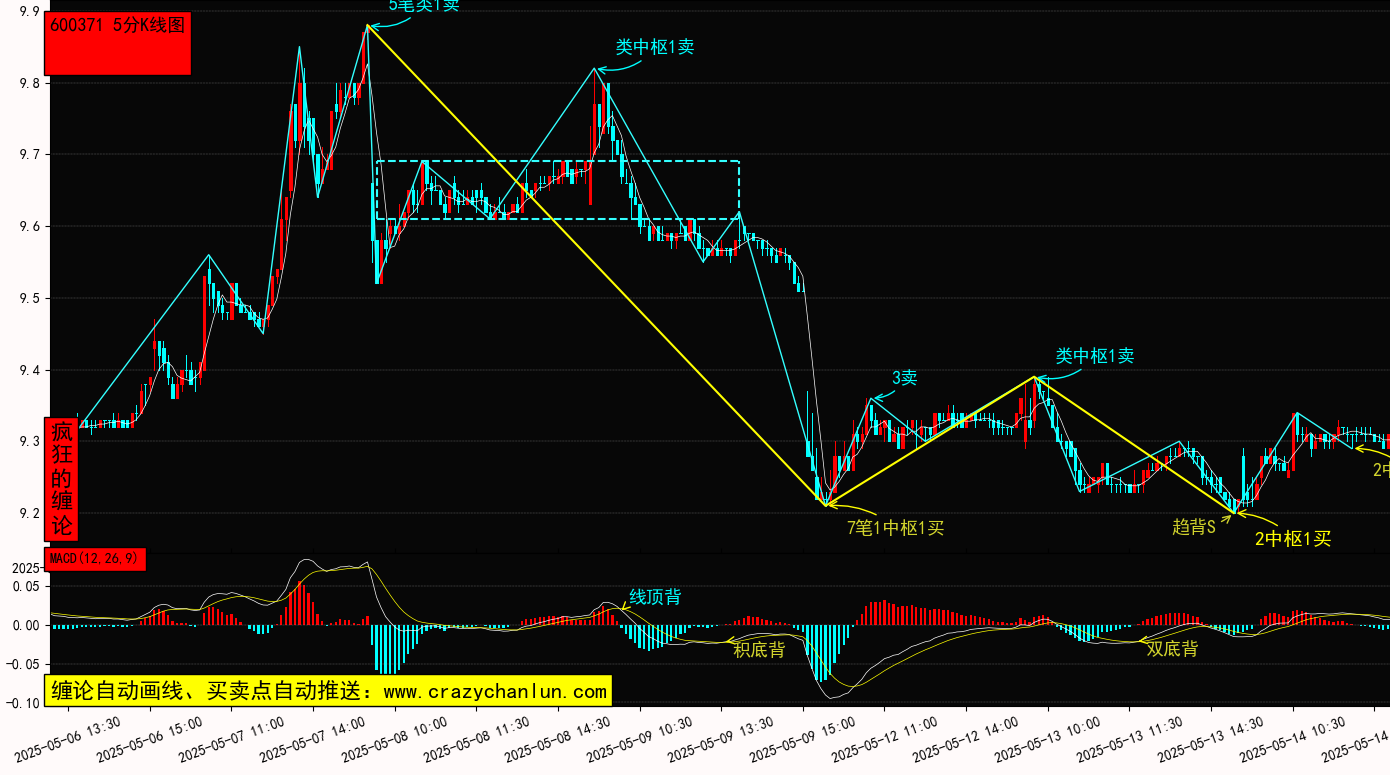Select the 2025-05-12 11:00 time label
The image size is (1390, 775).
886,738
